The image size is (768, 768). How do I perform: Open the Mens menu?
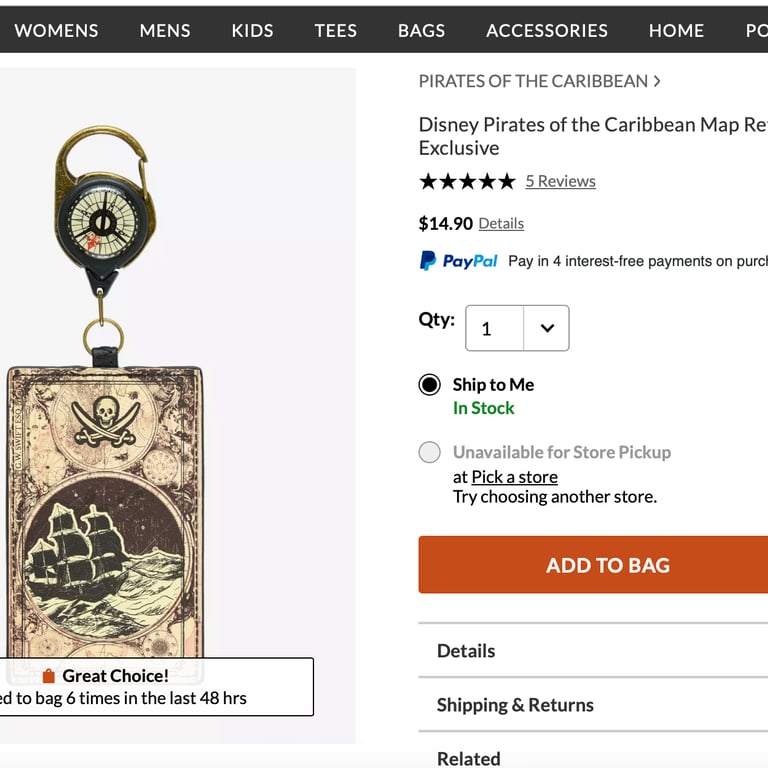165,30
